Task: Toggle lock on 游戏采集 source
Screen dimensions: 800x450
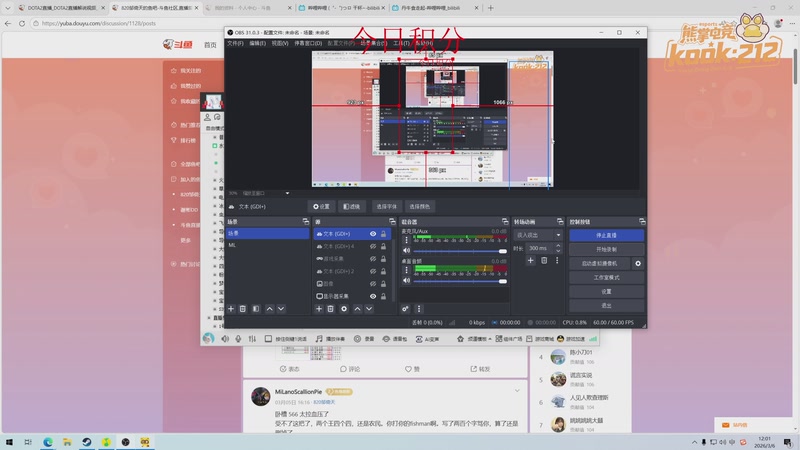Action: 383,259
